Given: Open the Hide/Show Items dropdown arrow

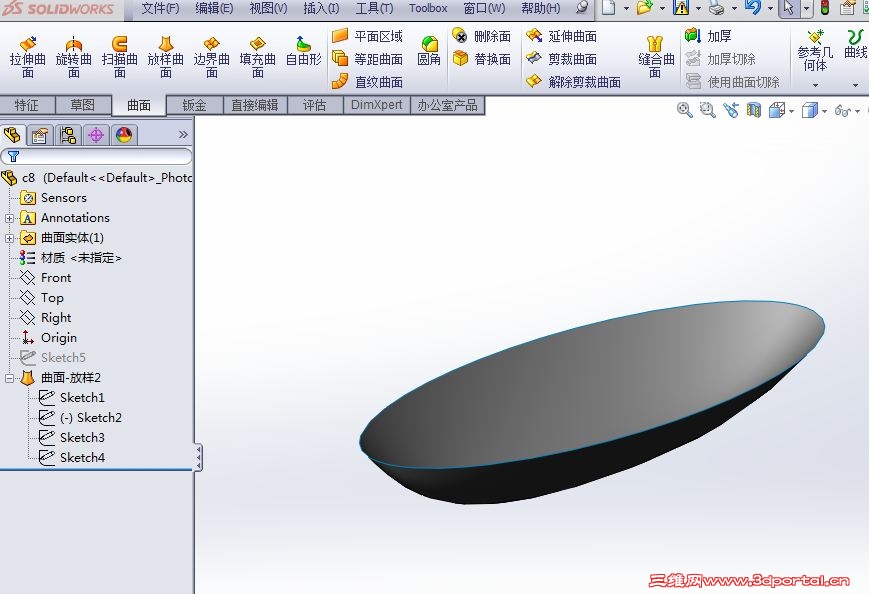Looking at the screenshot, I should [x=857, y=111].
